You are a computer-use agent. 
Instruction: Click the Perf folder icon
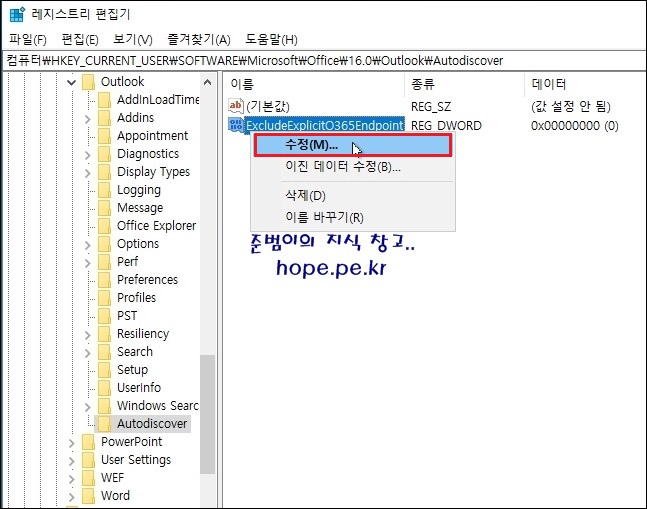pyautogui.click(x=104, y=262)
